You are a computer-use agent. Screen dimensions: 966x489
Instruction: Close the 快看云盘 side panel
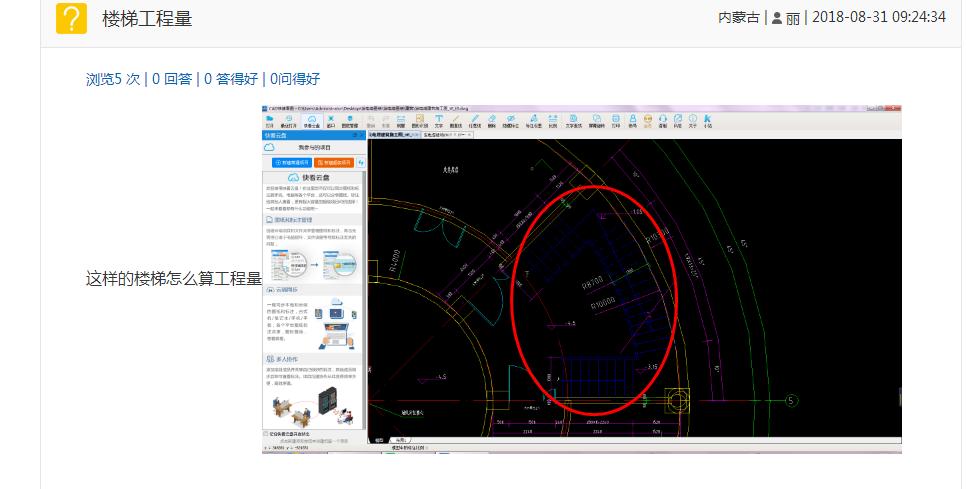[362, 135]
